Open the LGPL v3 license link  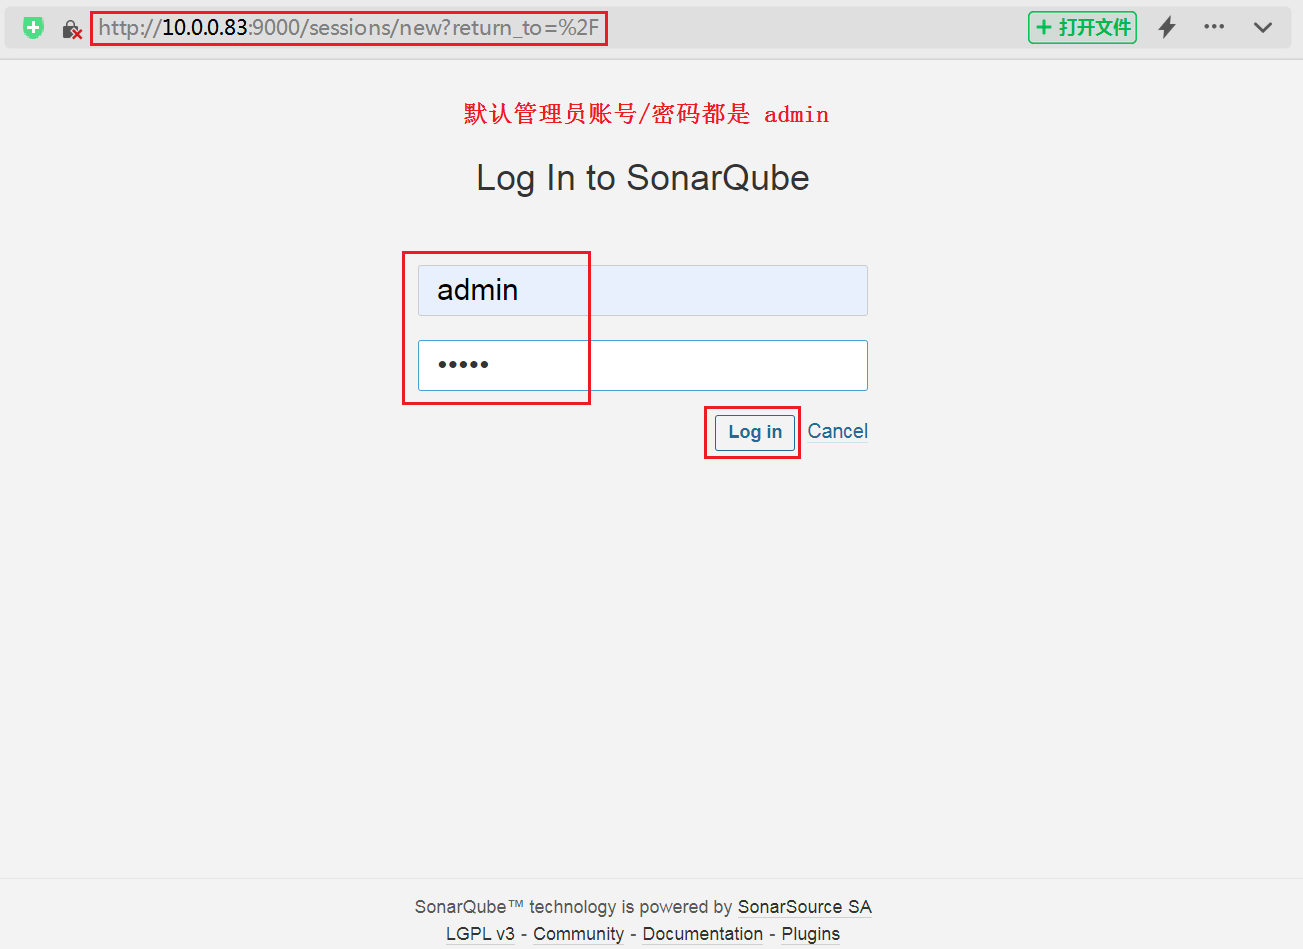pos(480,934)
